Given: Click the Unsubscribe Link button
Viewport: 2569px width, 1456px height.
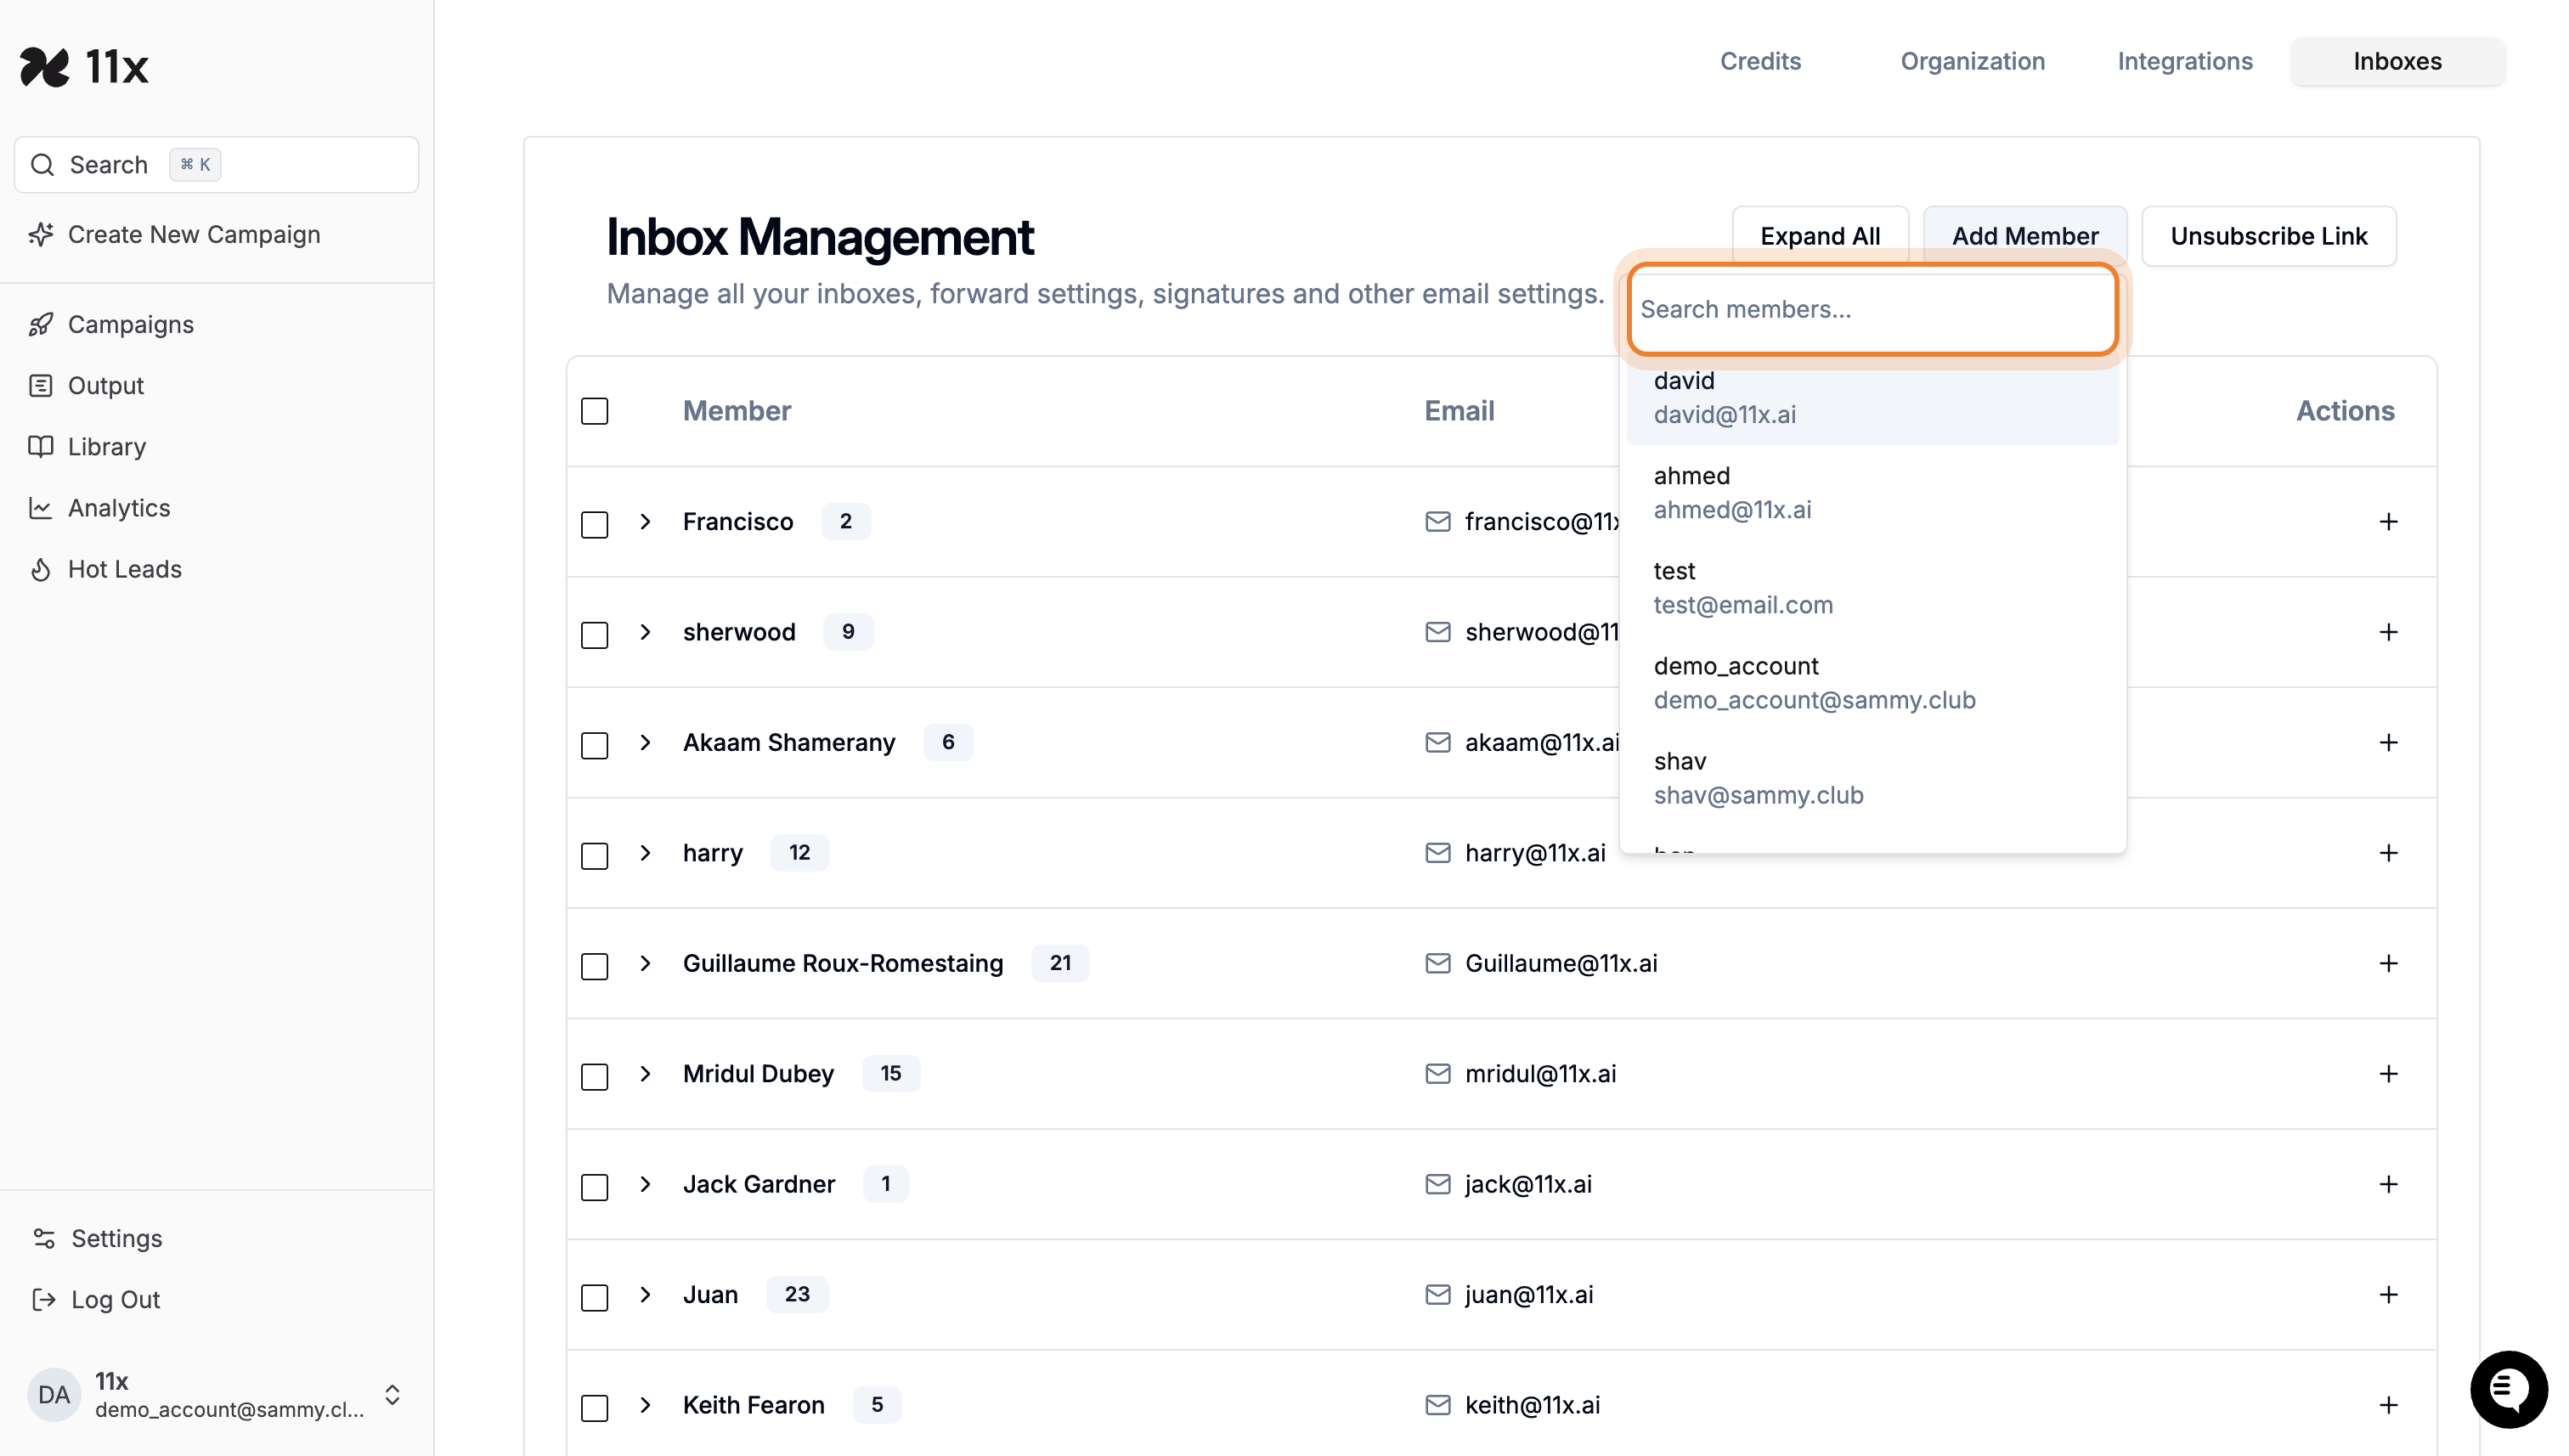Looking at the screenshot, I should click(2268, 236).
